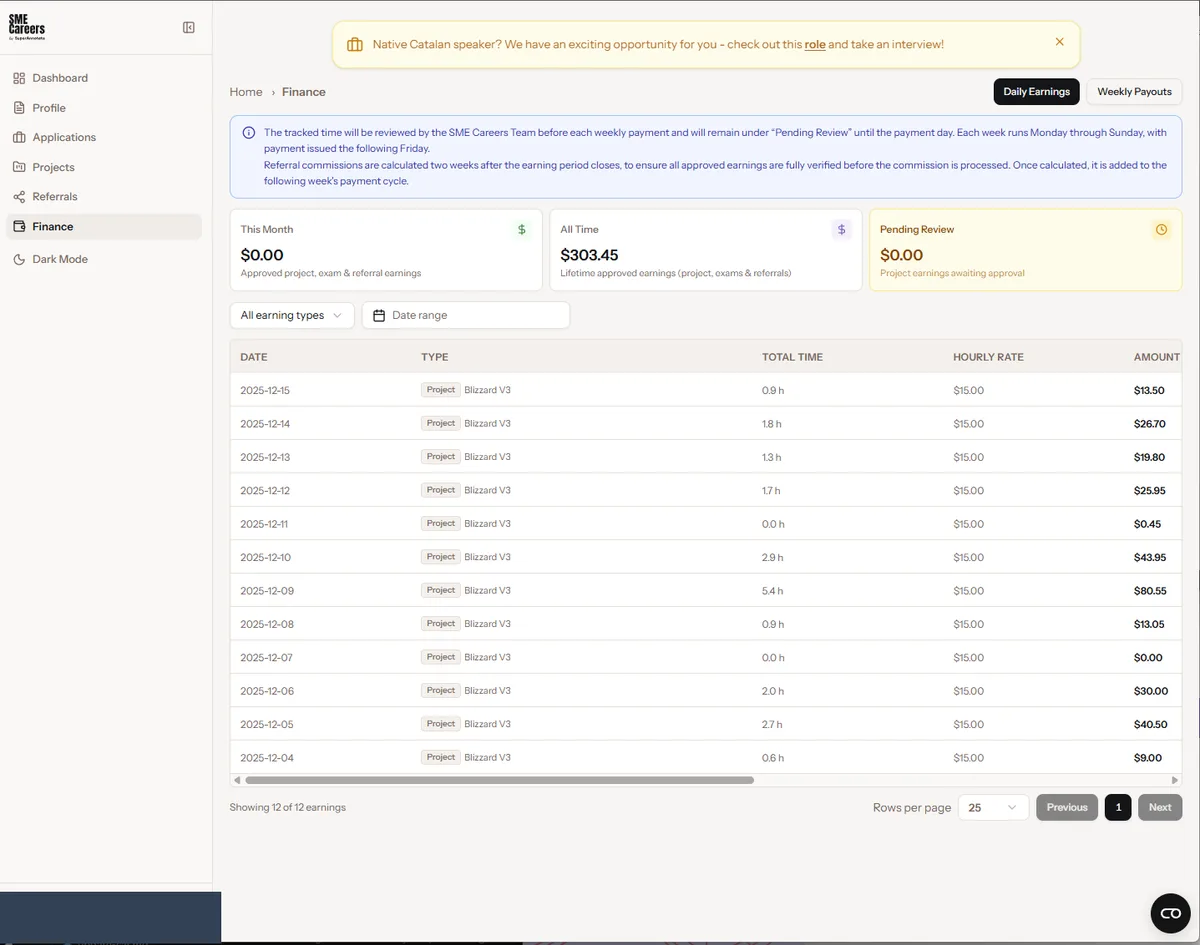Click Blizzard V3 in the 2025-12-06 row

pyautogui.click(x=487, y=691)
